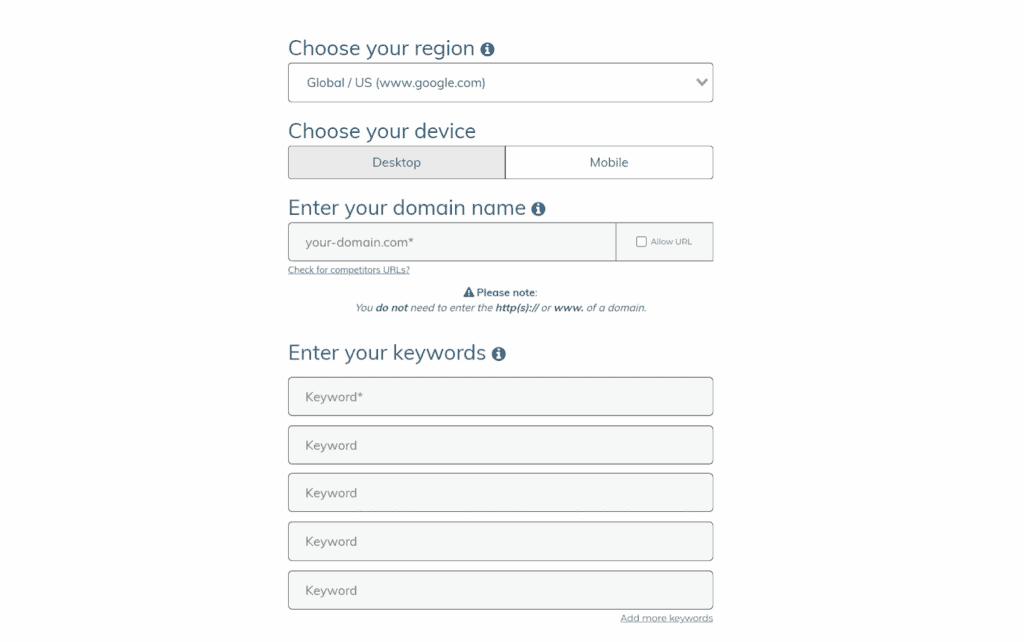Image resolution: width=1024 pixels, height=642 pixels.
Task: Click the Add more keywords link
Action: tap(666, 618)
